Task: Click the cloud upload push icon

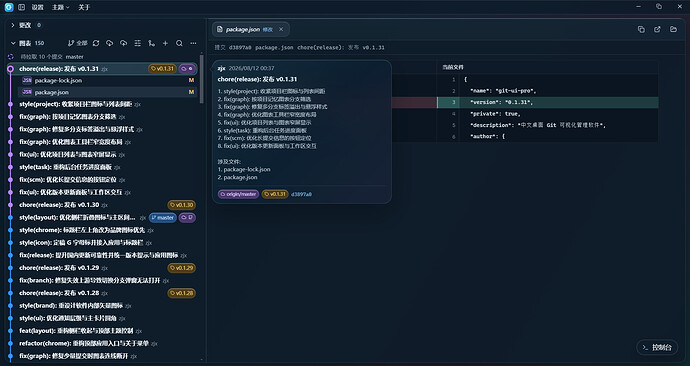Action: point(124,43)
